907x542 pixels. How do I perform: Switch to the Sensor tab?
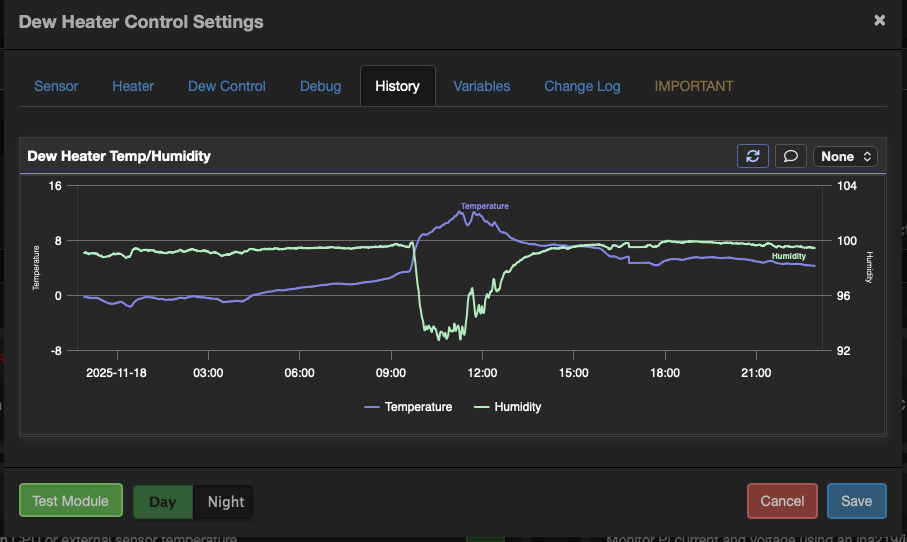(x=56, y=86)
